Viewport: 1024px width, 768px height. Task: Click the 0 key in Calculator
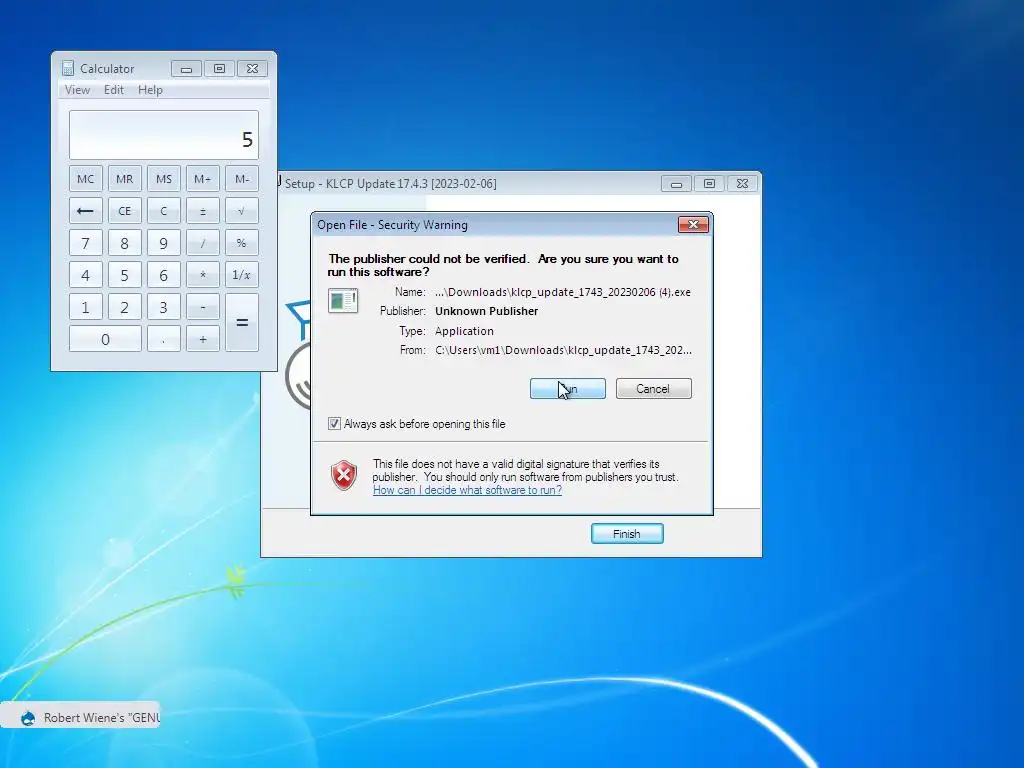click(105, 339)
